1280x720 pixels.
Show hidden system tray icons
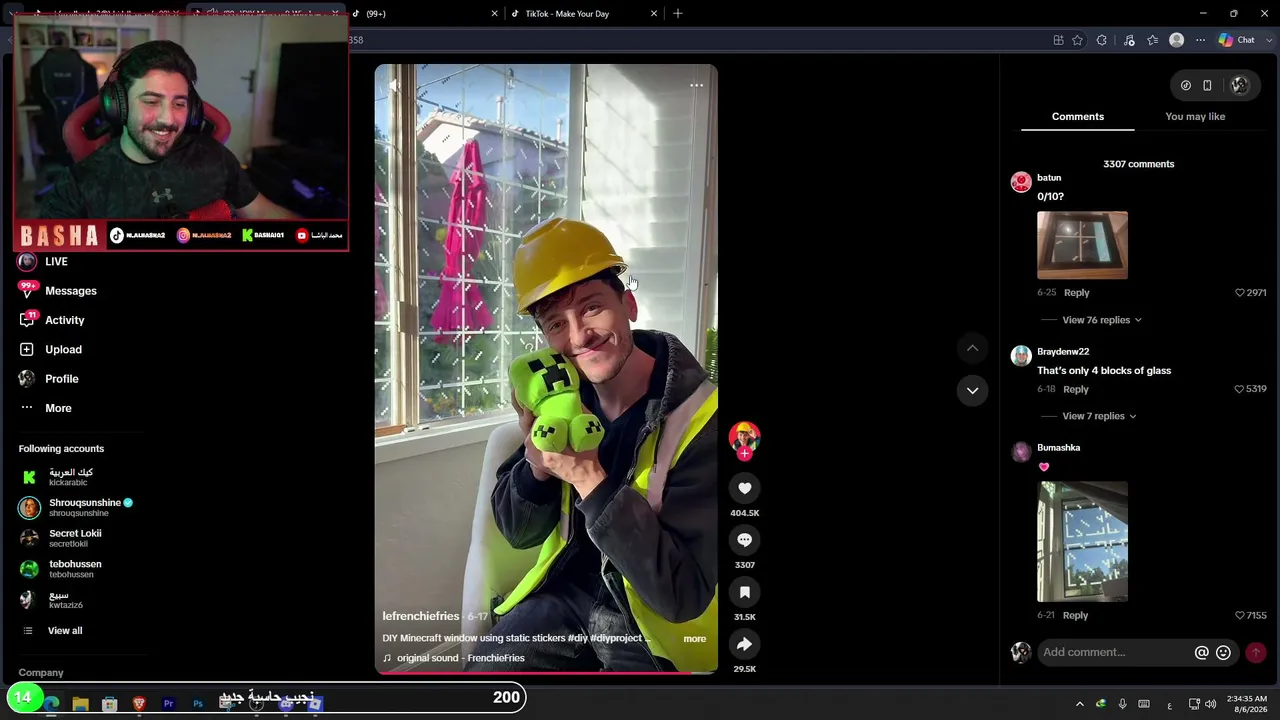(x=1079, y=704)
